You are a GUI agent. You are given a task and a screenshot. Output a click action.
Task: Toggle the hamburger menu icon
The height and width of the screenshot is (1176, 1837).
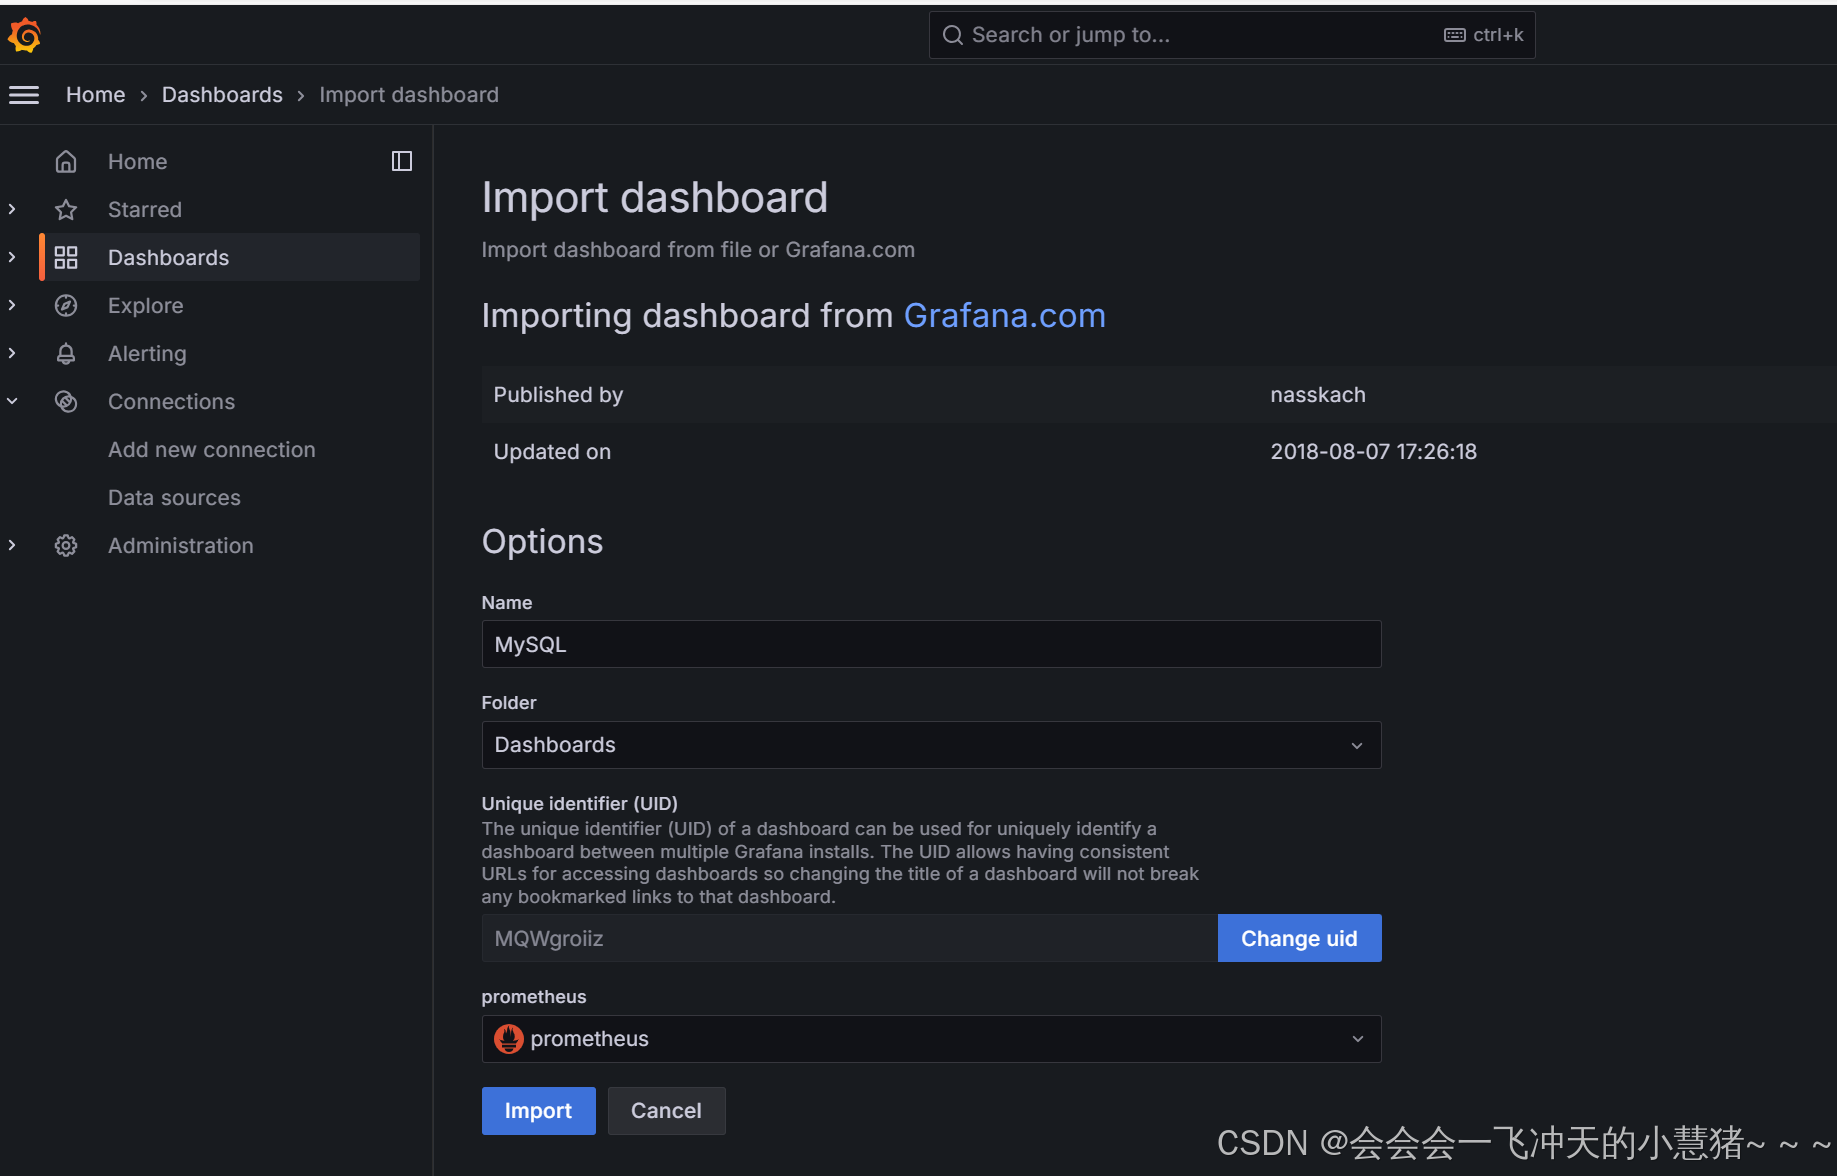[24, 95]
